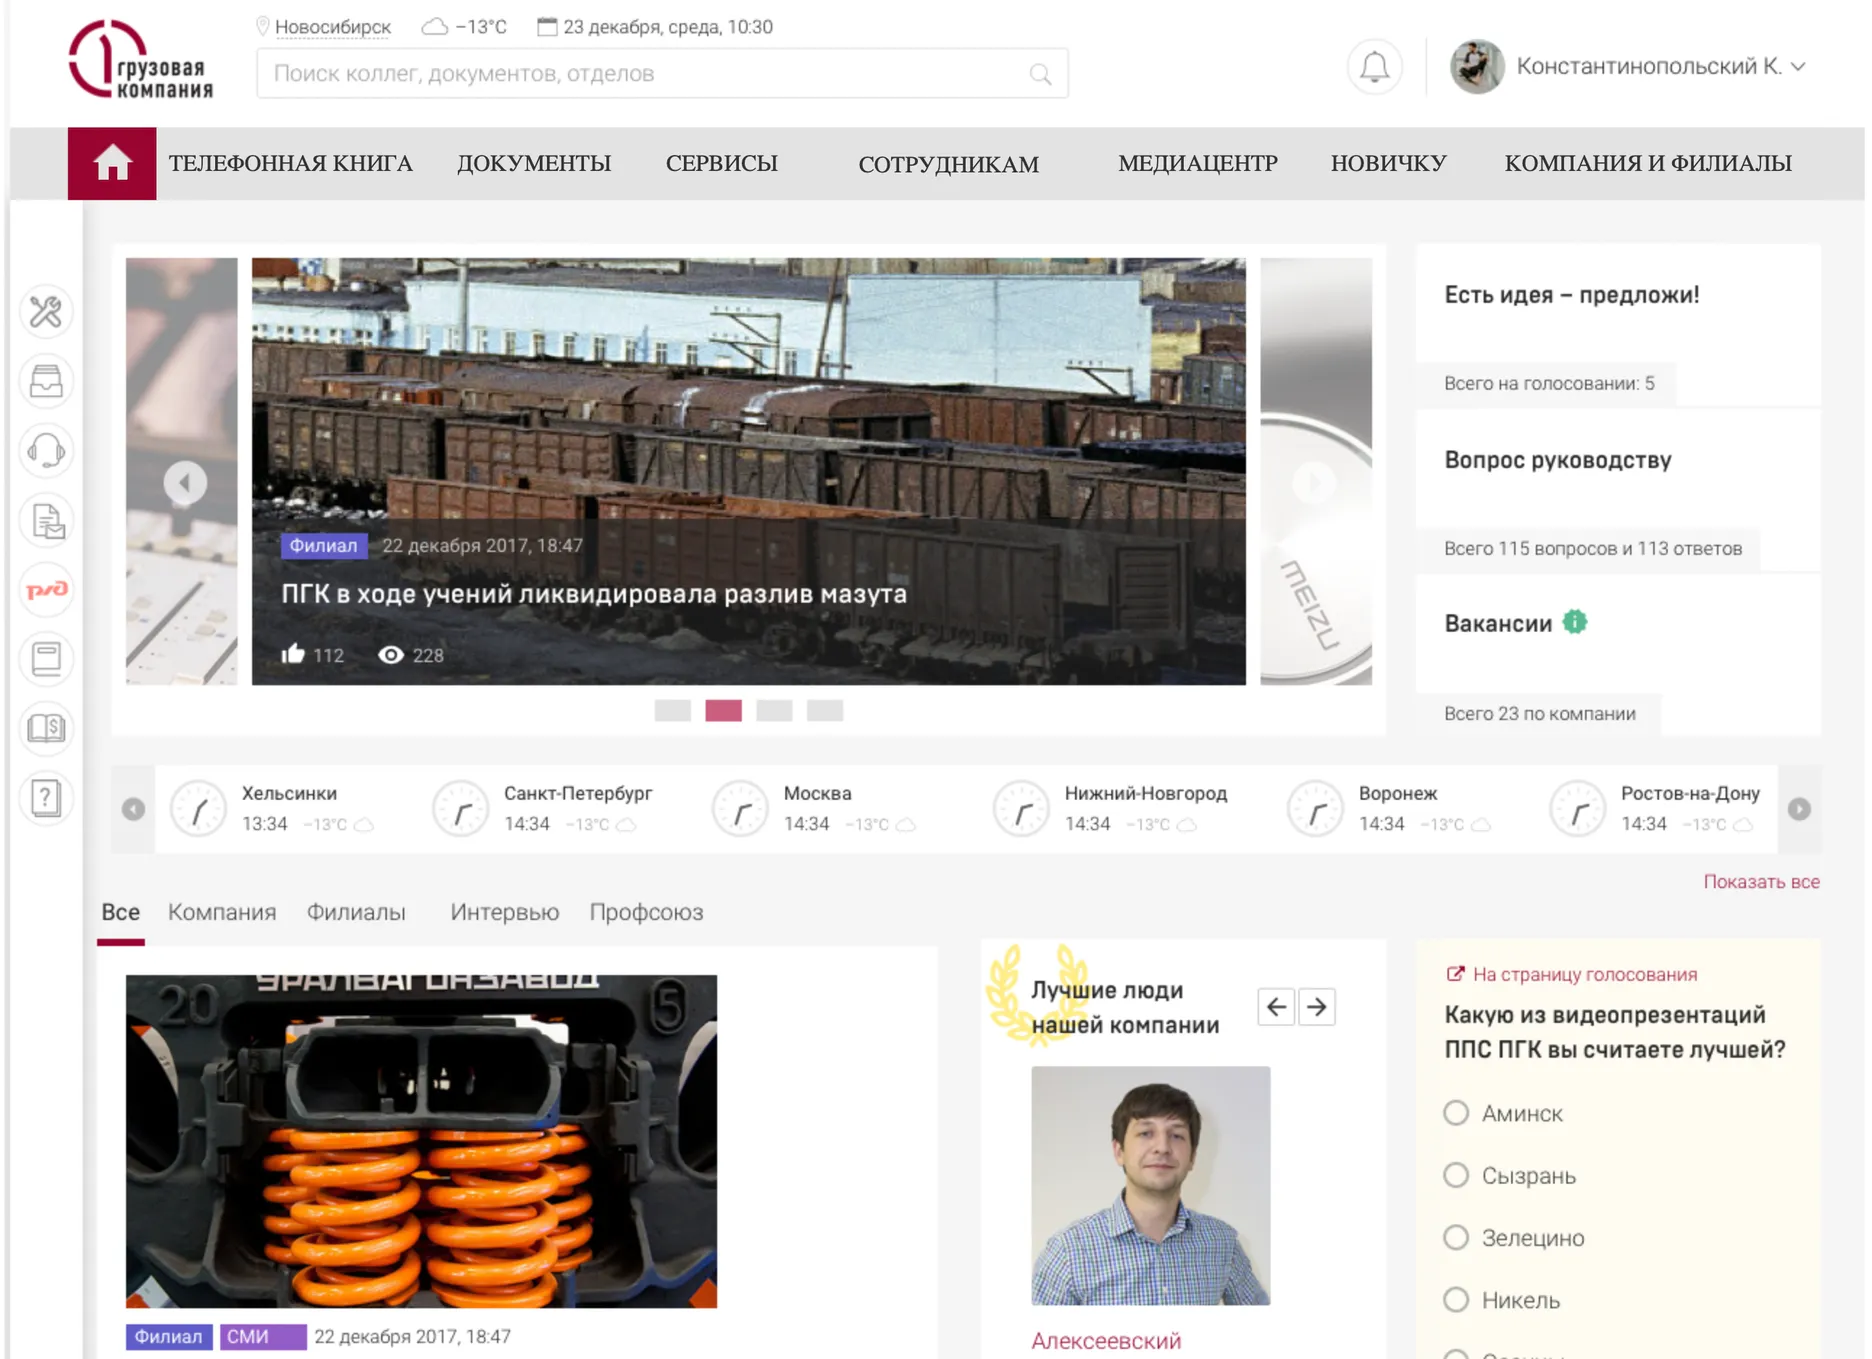Open the headset support sidebar icon
The width and height of the screenshot is (1872, 1359).
coord(46,451)
